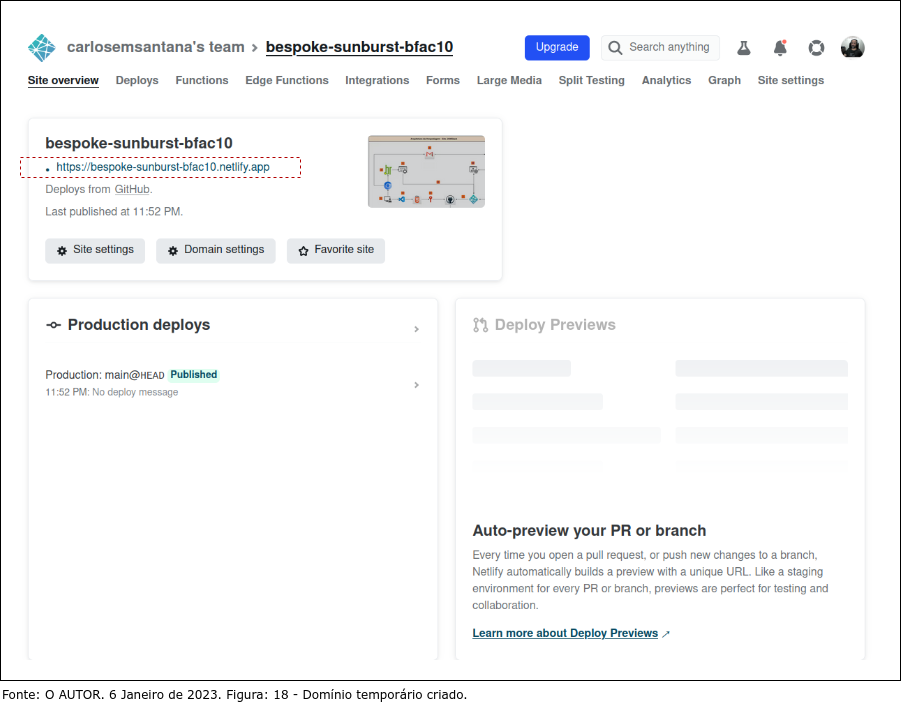Click the Favorite site button
Viewport: 901px width, 711px height.
pos(336,251)
